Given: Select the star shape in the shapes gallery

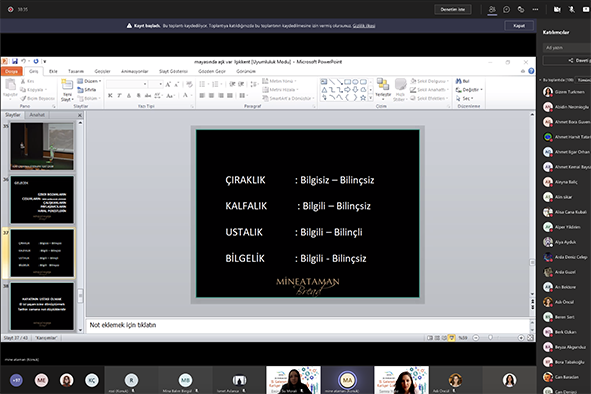Looking at the screenshot, I should [x=363, y=98].
